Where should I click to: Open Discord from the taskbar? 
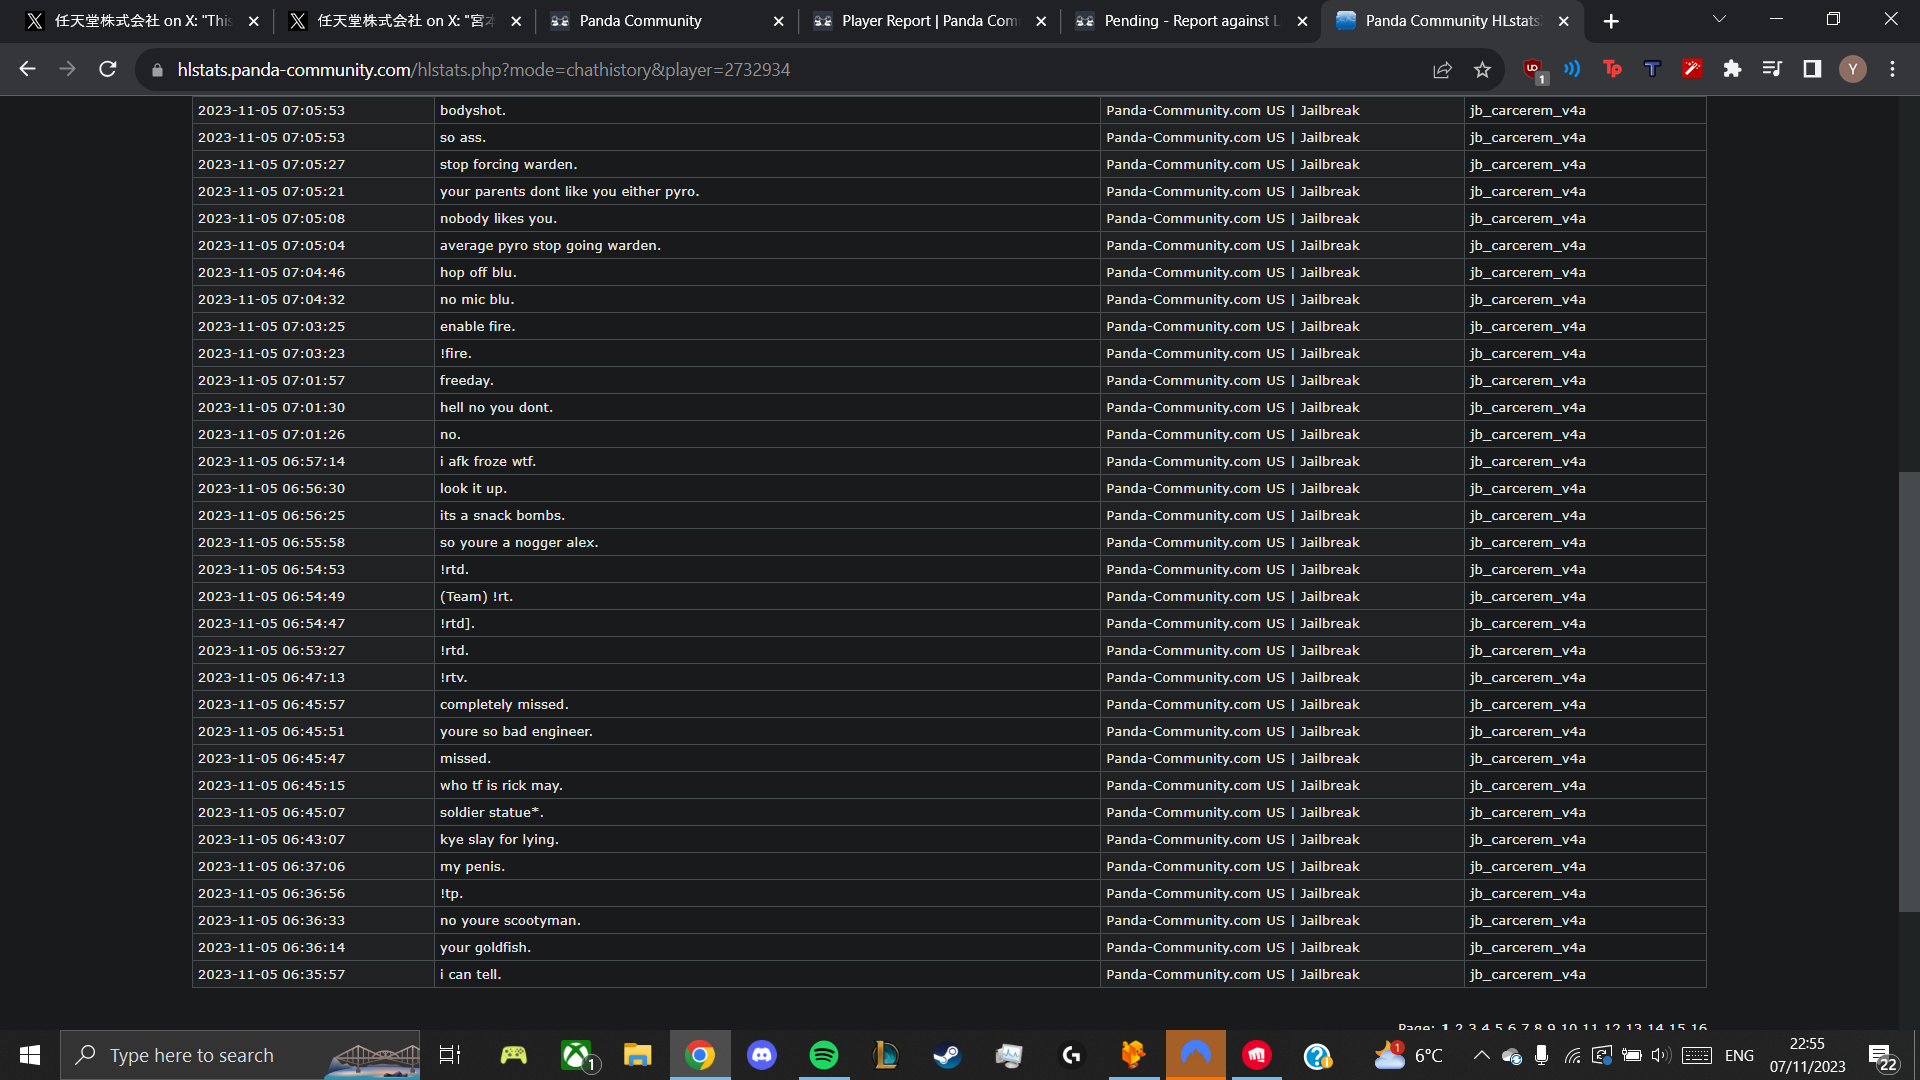pyautogui.click(x=762, y=1055)
